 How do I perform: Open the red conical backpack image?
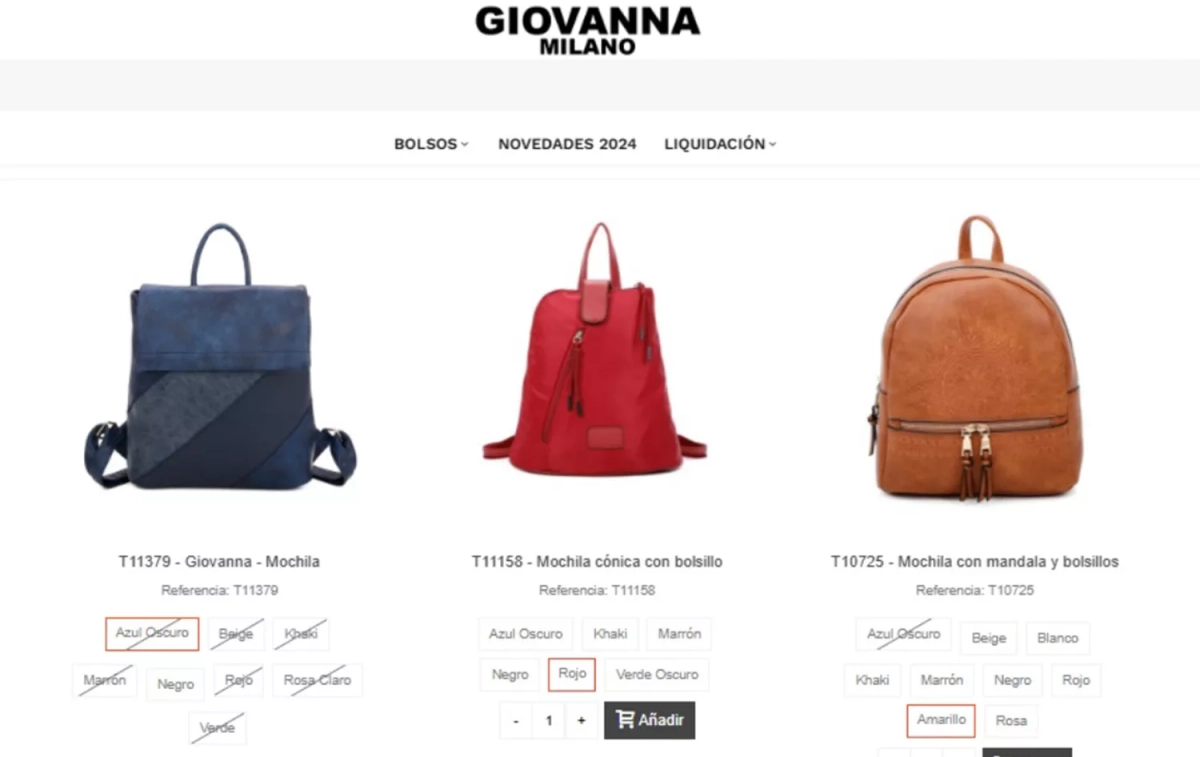pyautogui.click(x=595, y=348)
